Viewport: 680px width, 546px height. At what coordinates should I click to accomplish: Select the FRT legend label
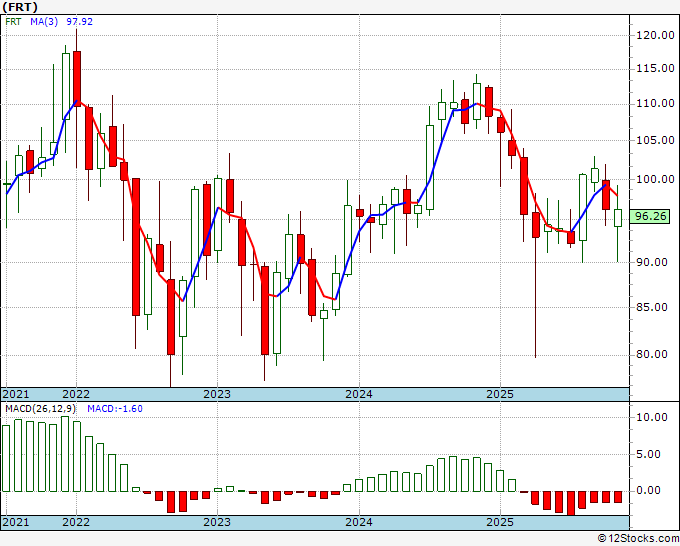click(x=13, y=22)
